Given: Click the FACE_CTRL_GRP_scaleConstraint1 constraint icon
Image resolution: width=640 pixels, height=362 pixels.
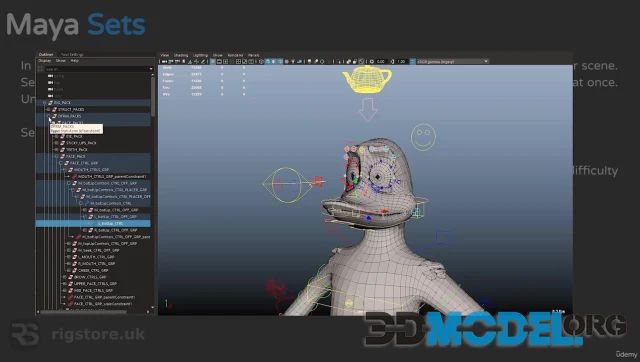Looking at the screenshot, I should click(x=70, y=304).
